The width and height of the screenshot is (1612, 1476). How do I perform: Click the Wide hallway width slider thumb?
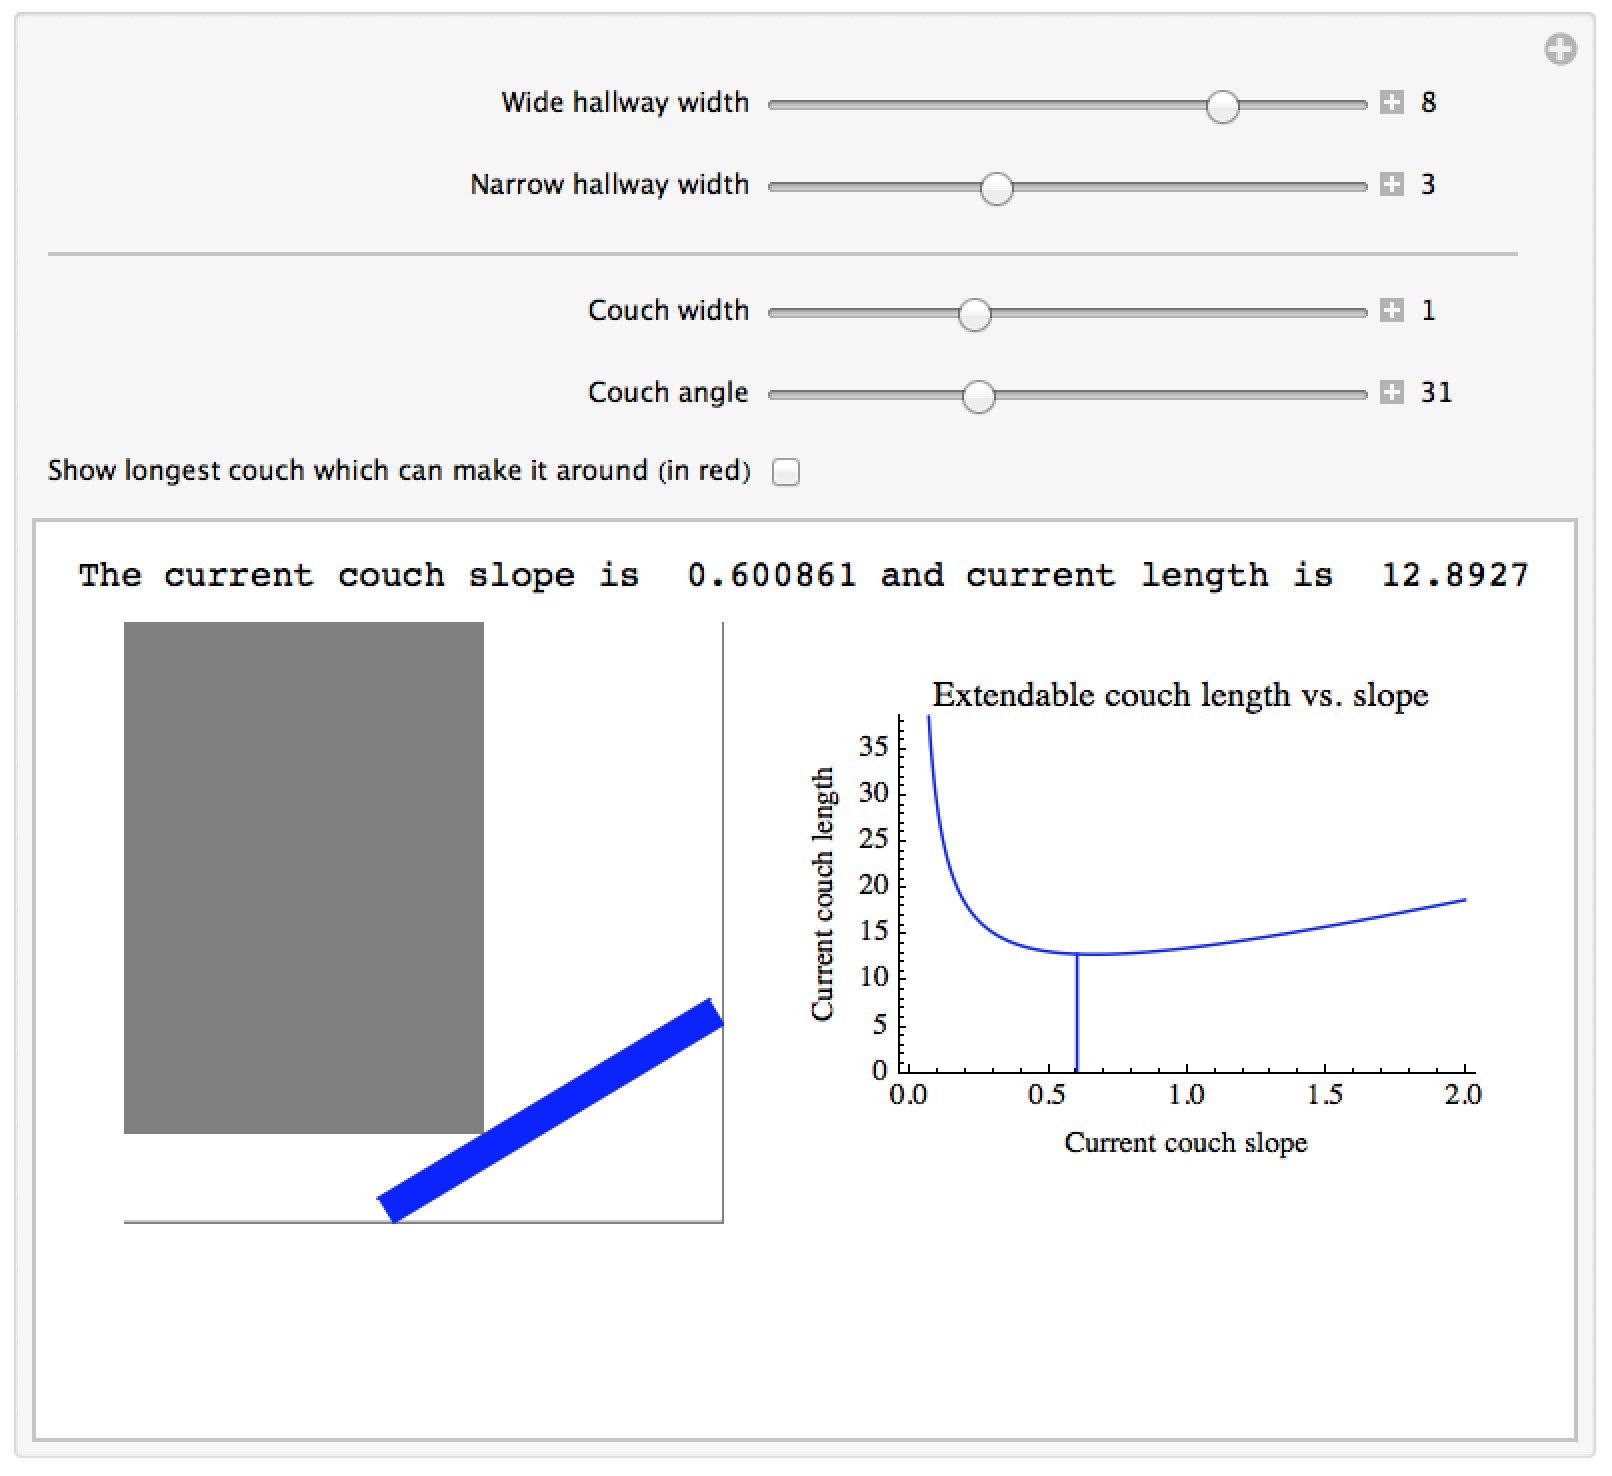[1222, 106]
